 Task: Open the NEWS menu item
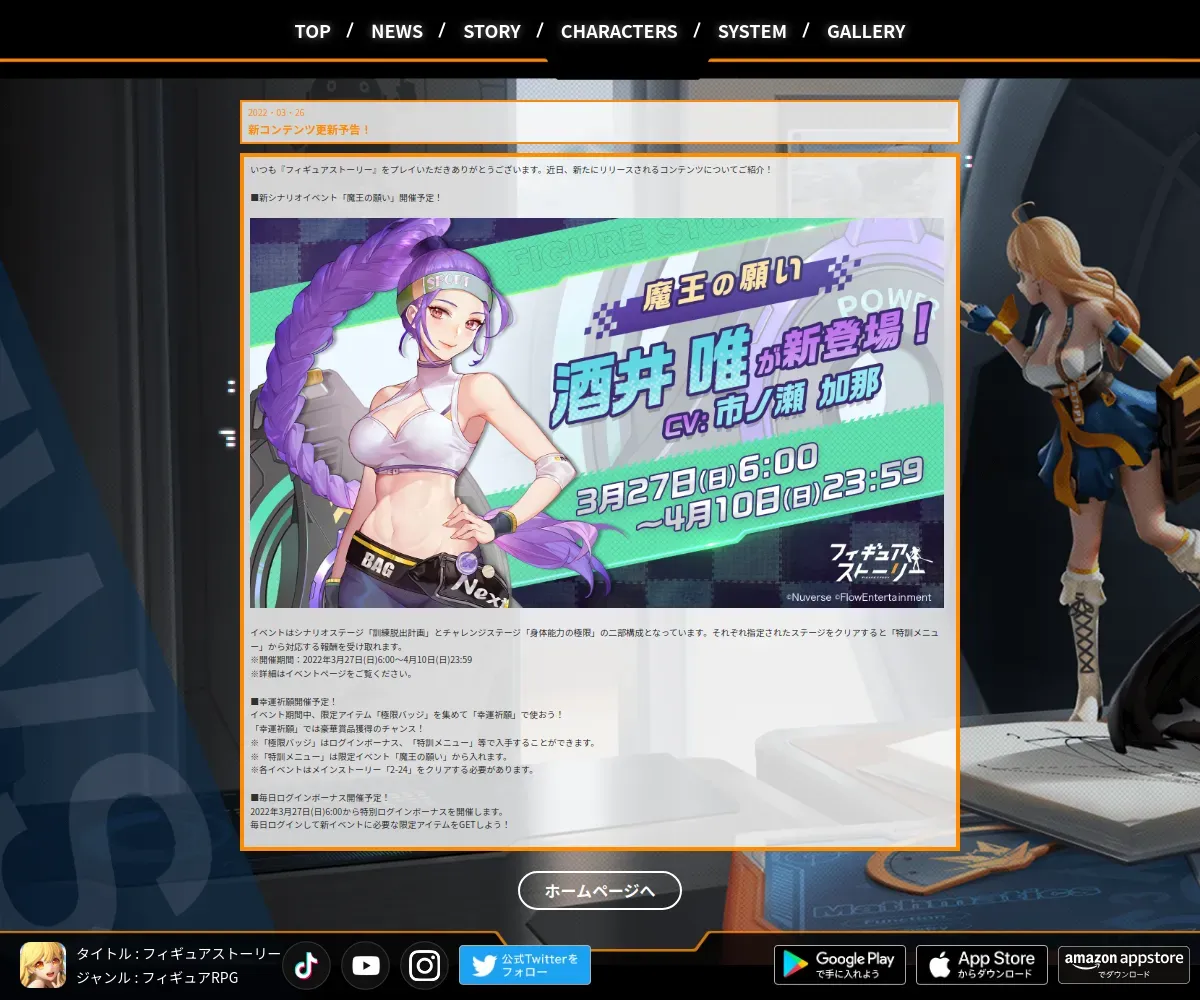(x=397, y=31)
